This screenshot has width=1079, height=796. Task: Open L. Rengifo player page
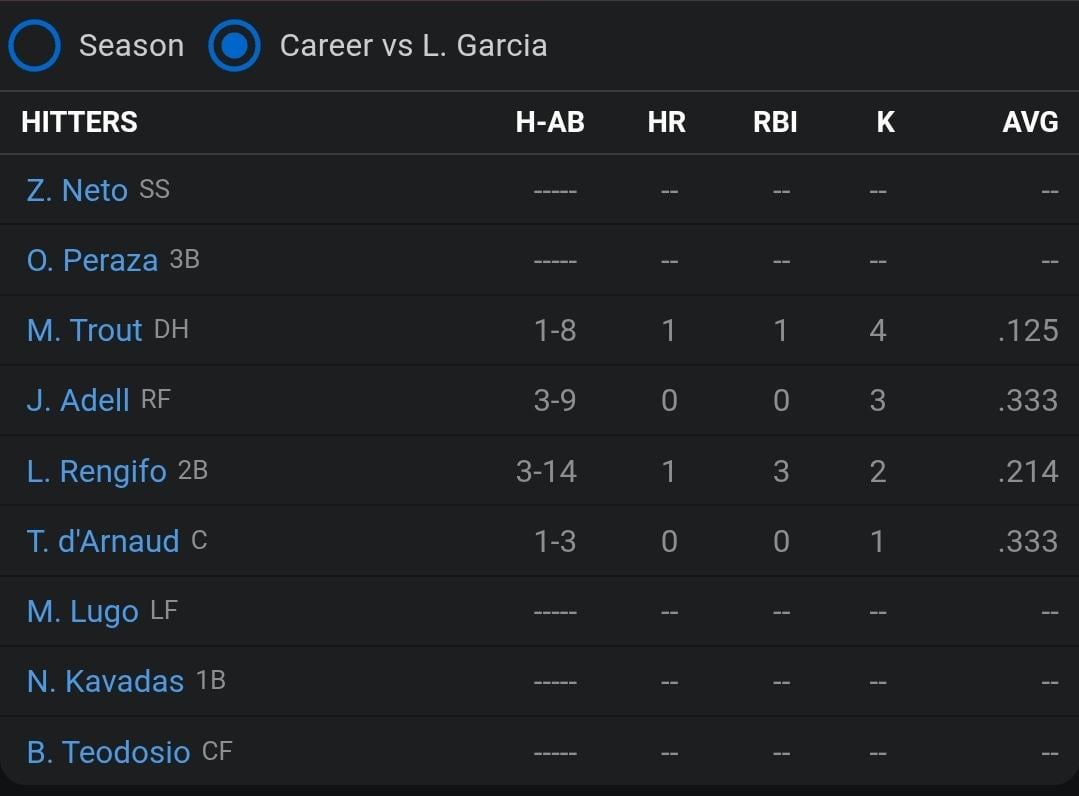click(x=97, y=471)
